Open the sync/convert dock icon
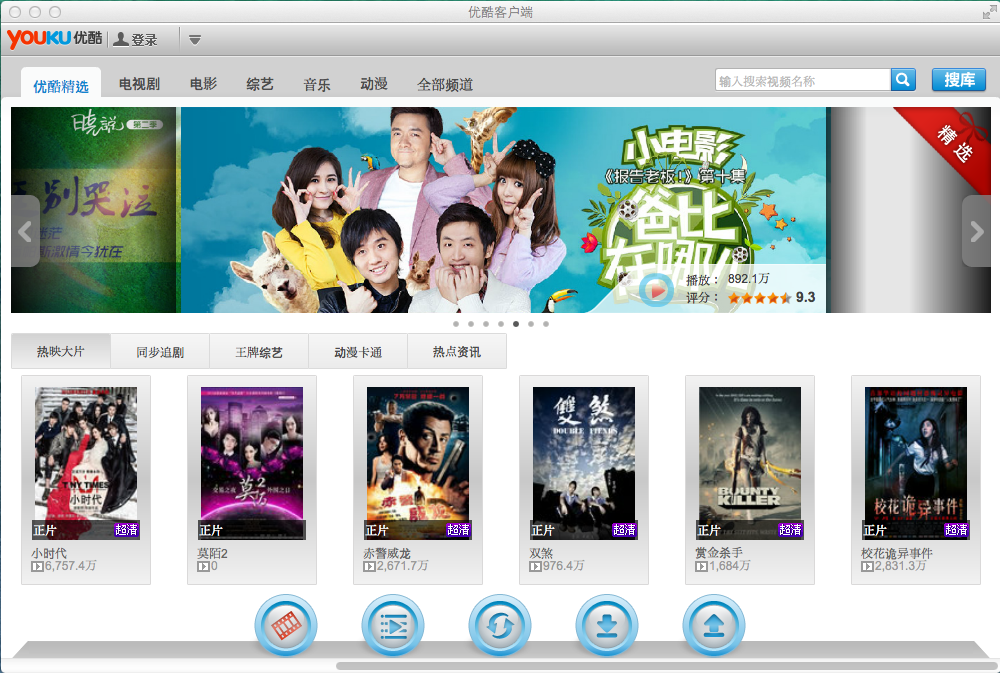This screenshot has height=673, width=1000. tap(500, 626)
